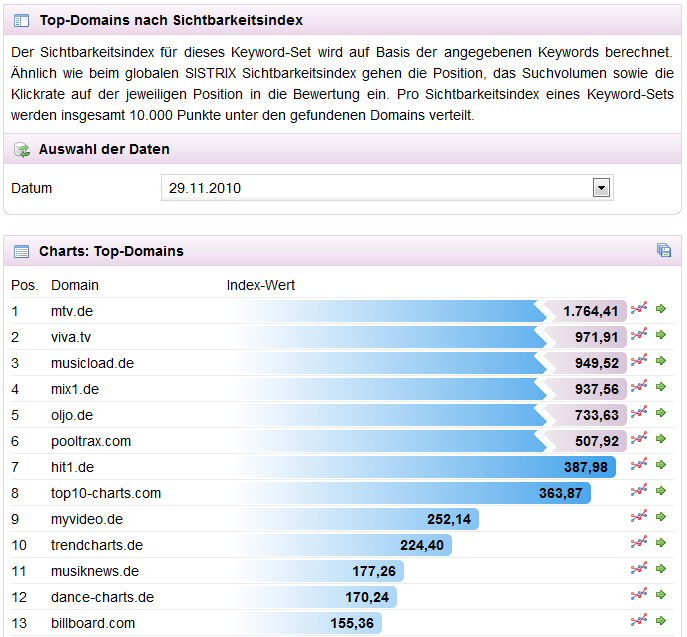Click export icon in Charts: Top-Domains header

pos(664,250)
